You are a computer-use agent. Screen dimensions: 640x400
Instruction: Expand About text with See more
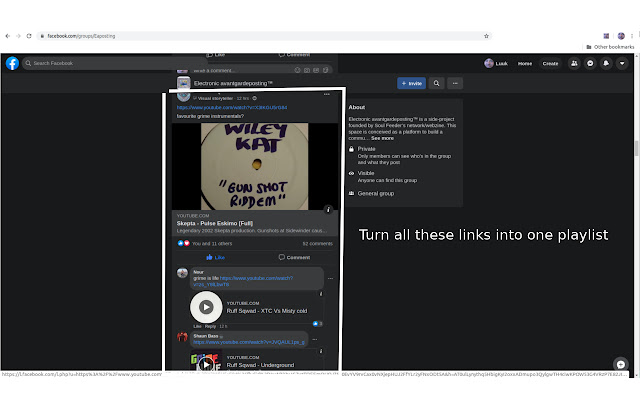pyautogui.click(x=382, y=138)
